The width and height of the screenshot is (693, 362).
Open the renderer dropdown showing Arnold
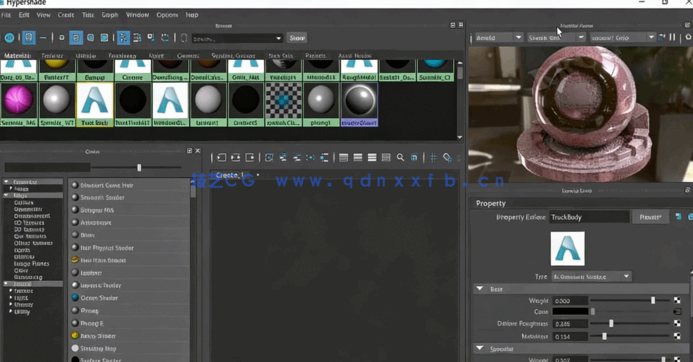[x=499, y=38]
